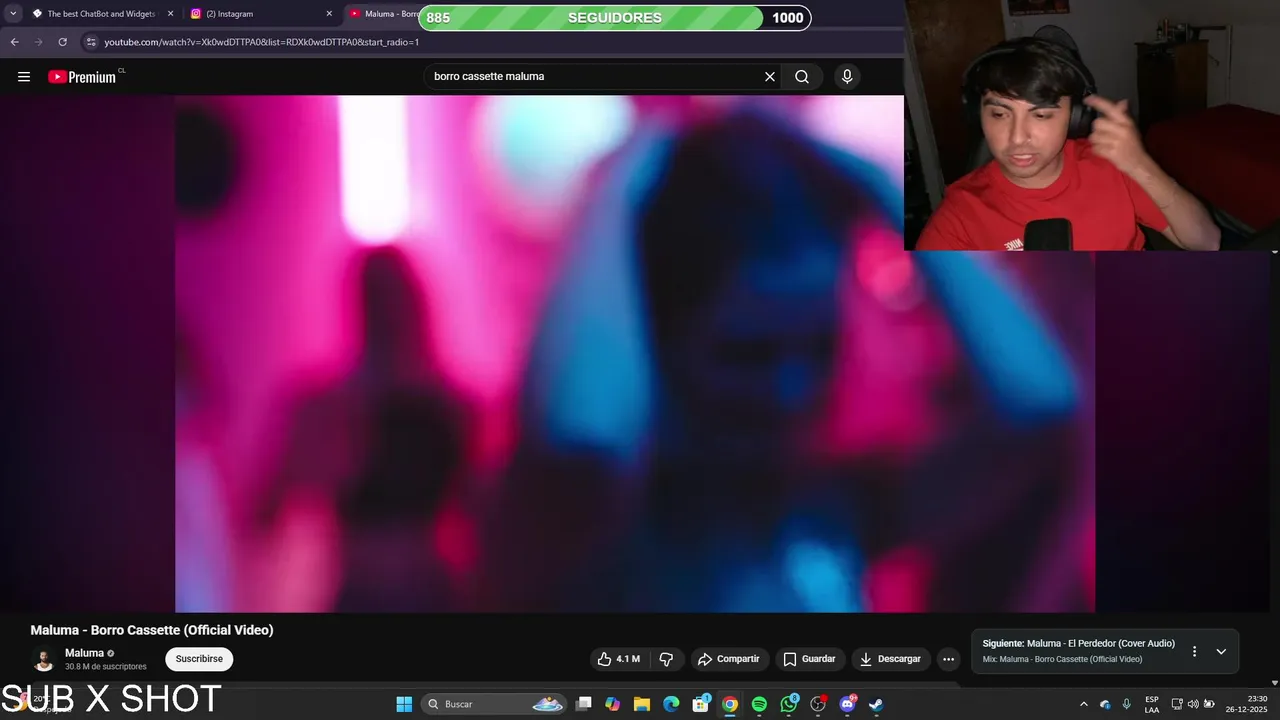Open the Windows Start menu
Image resolution: width=1280 pixels, height=720 pixels.
pos(404,704)
